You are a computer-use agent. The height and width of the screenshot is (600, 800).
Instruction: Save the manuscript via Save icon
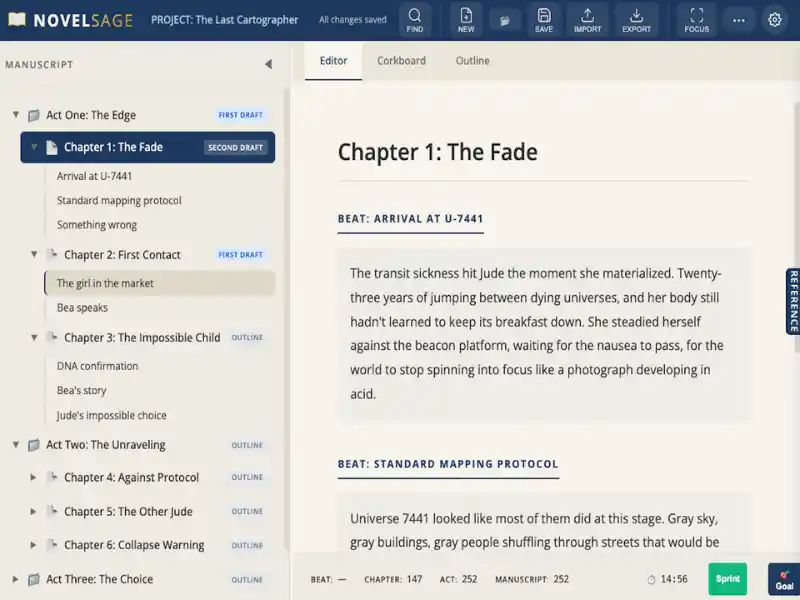(544, 19)
